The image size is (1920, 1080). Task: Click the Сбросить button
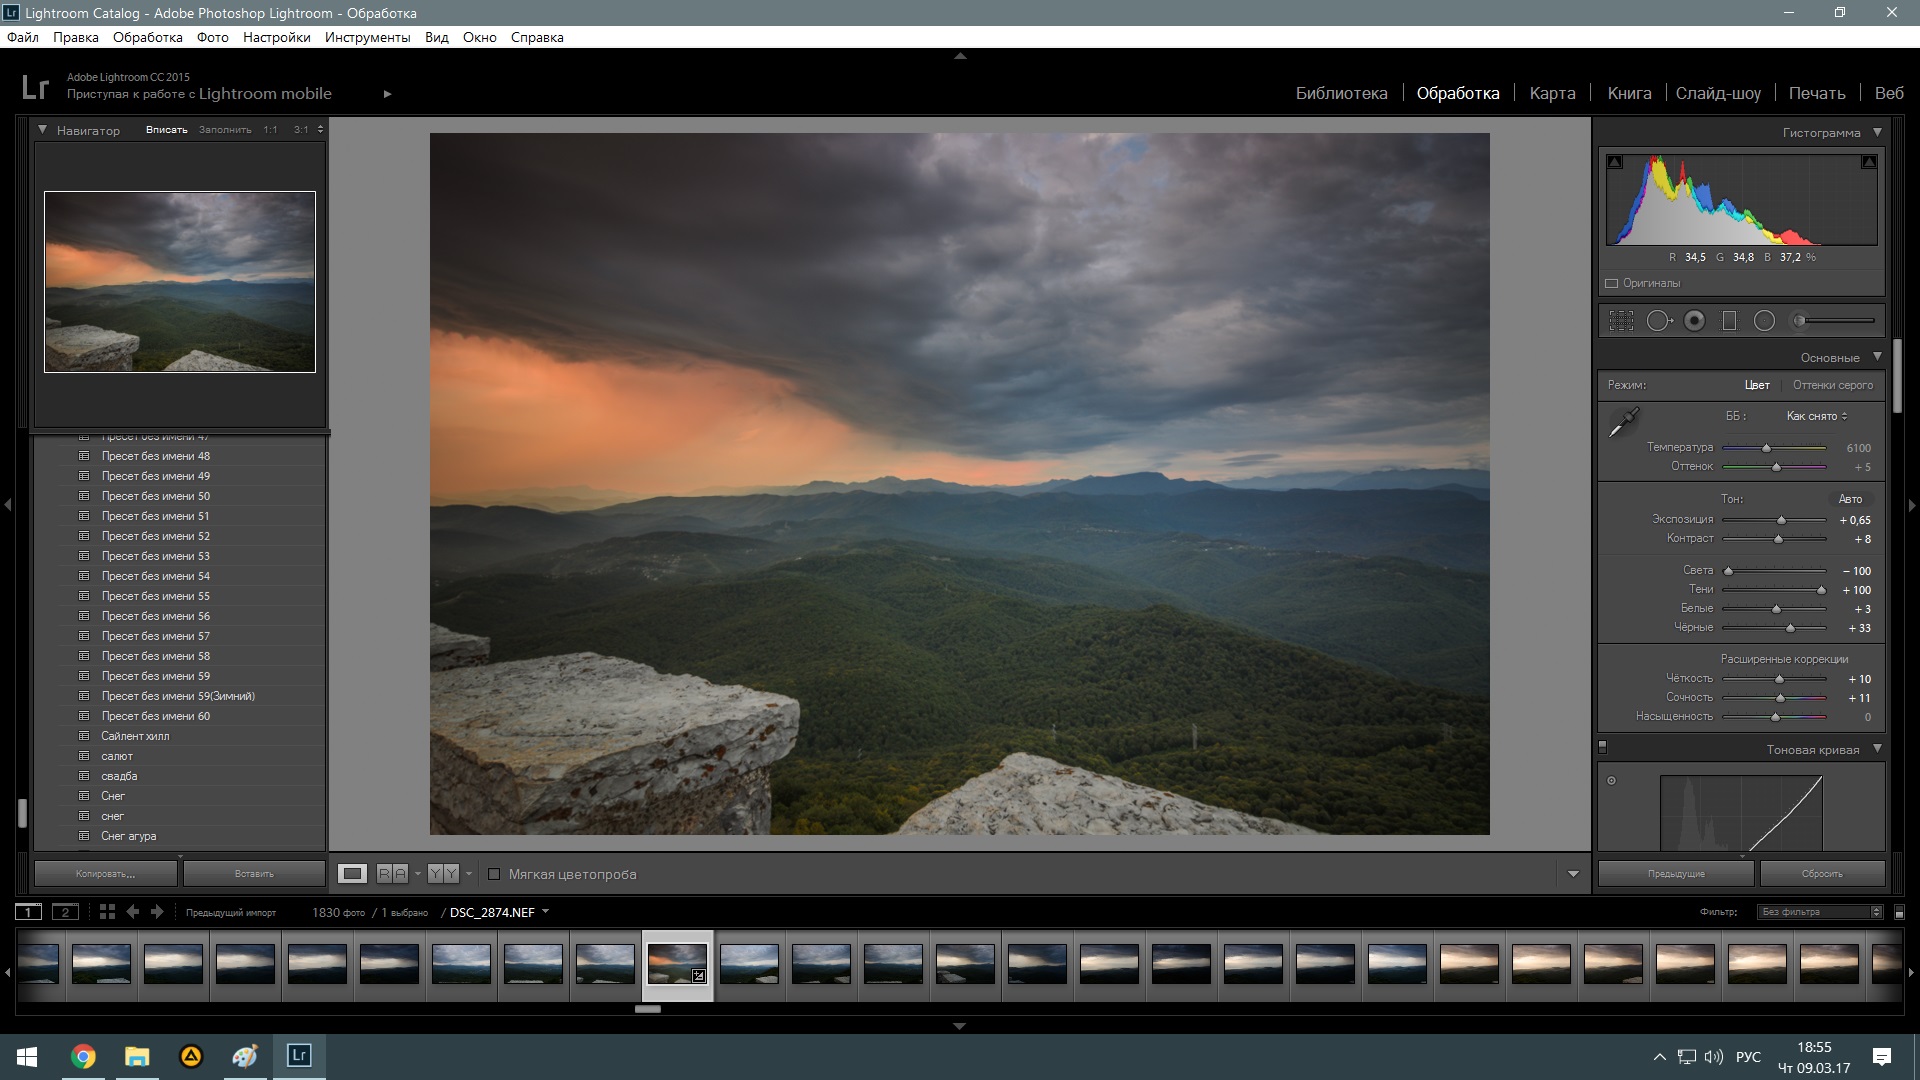tap(1821, 874)
